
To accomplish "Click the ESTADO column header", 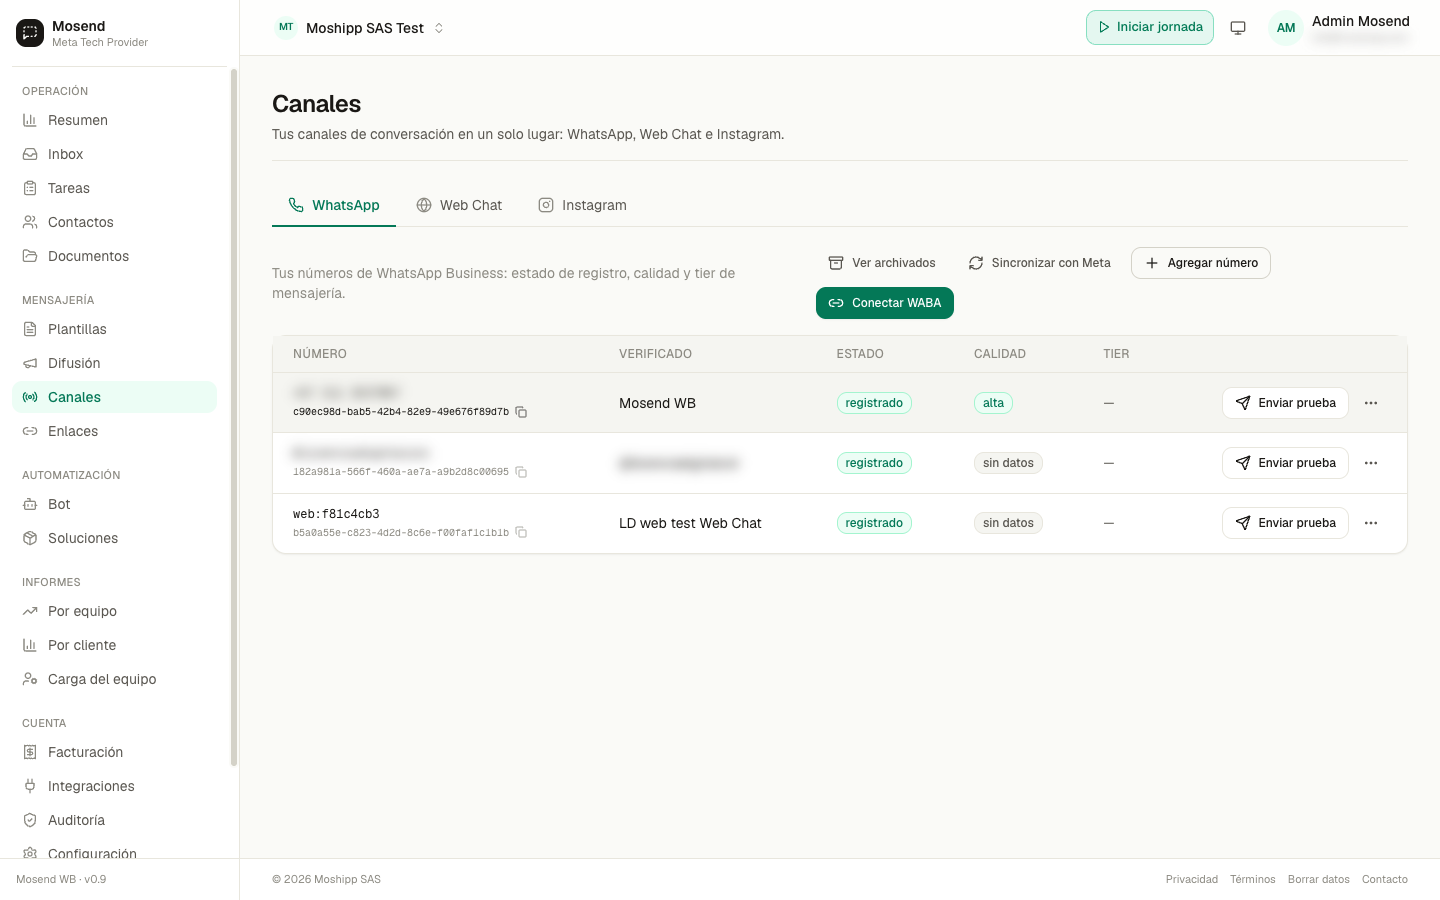I will [x=860, y=354].
